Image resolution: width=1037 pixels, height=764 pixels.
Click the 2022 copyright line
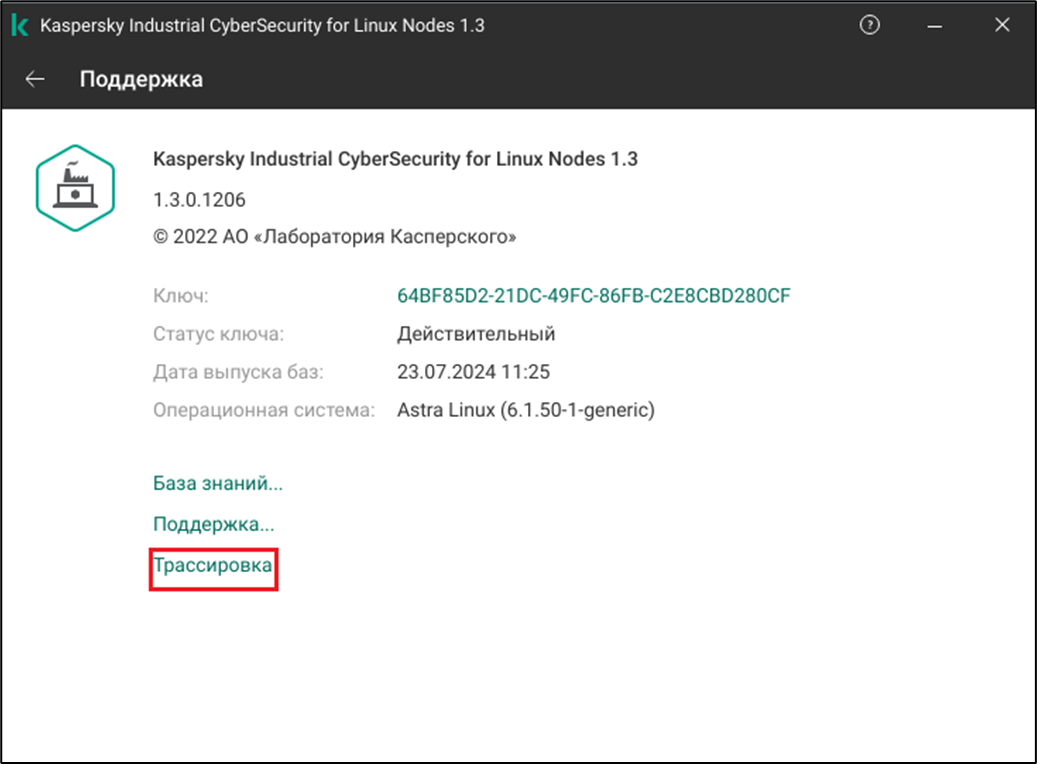pyautogui.click(x=335, y=237)
